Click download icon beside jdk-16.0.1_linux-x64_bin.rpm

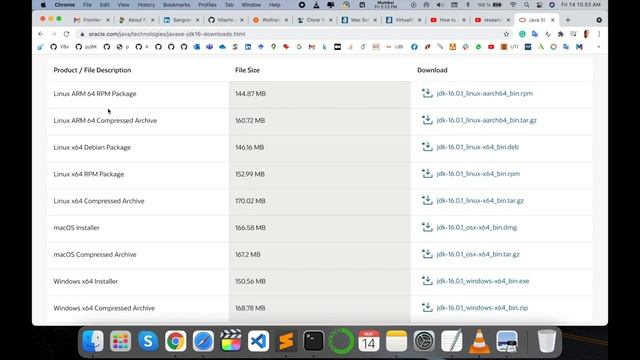click(x=427, y=173)
